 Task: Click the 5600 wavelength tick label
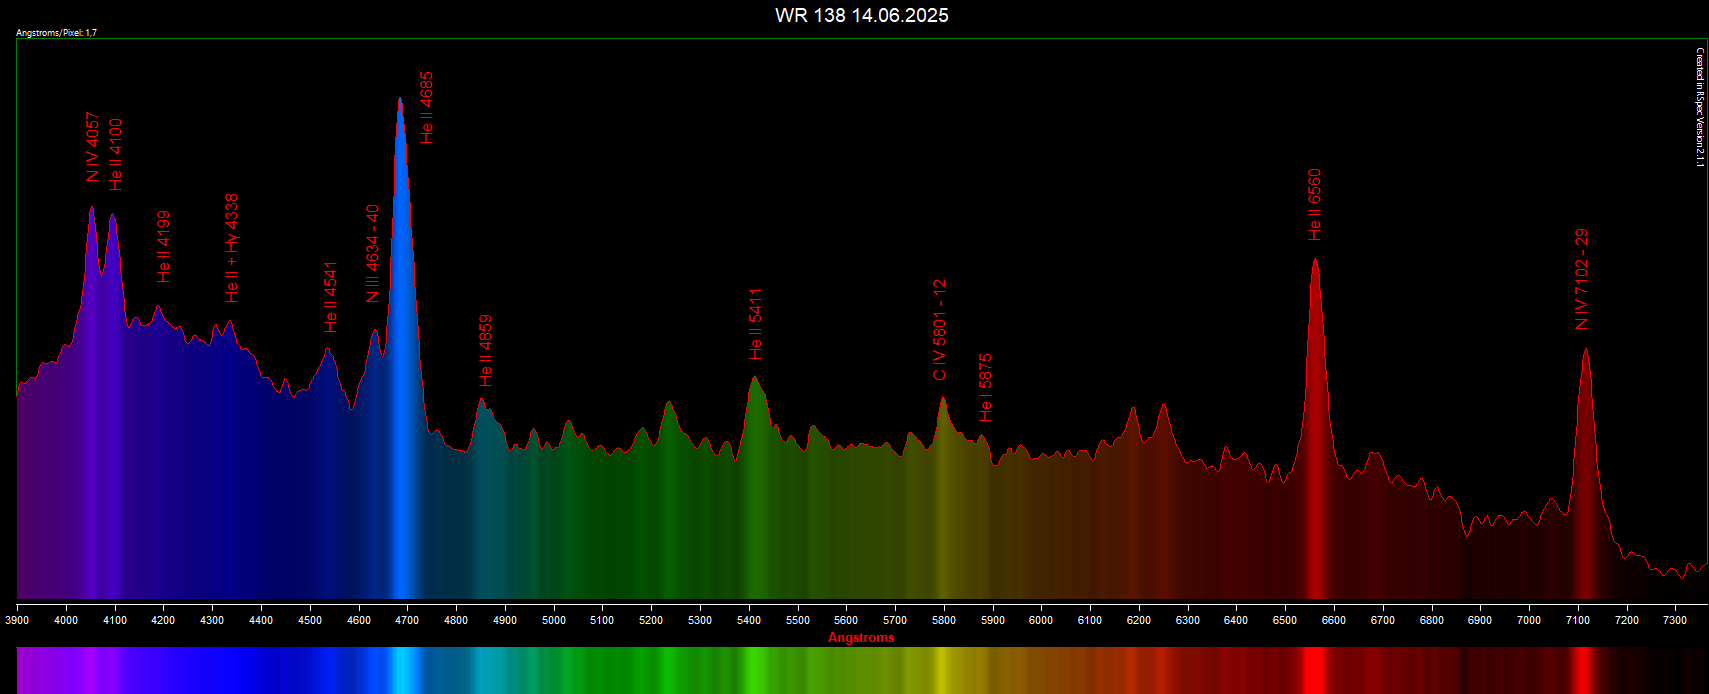point(846,620)
